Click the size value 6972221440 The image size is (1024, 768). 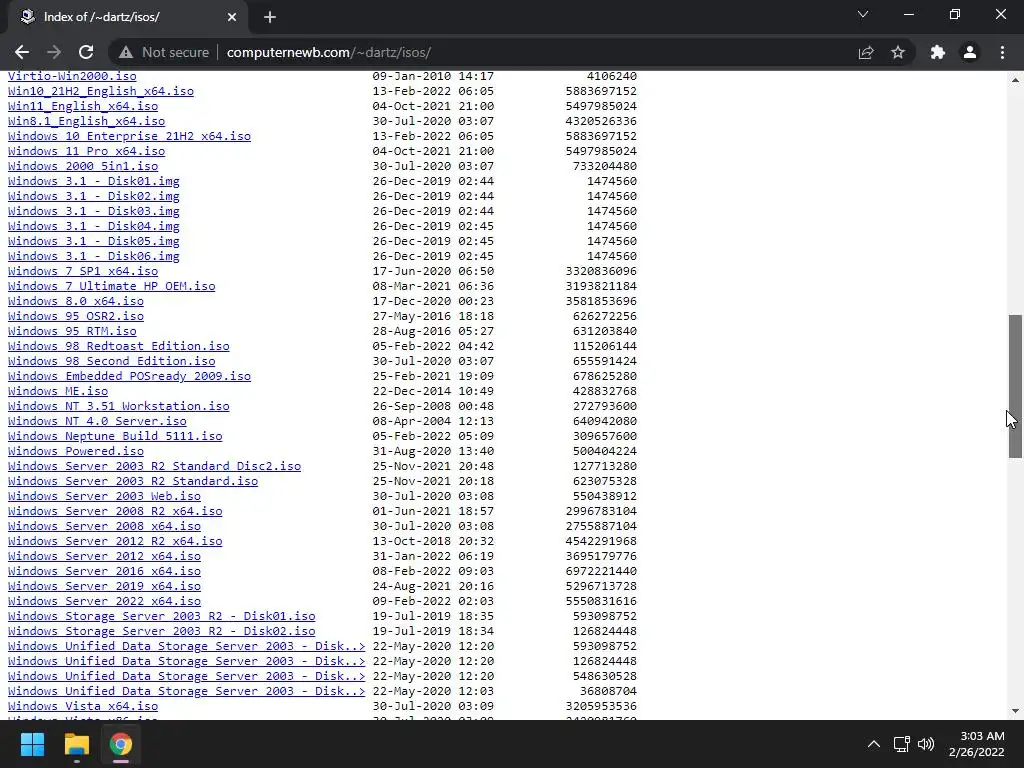[601, 571]
